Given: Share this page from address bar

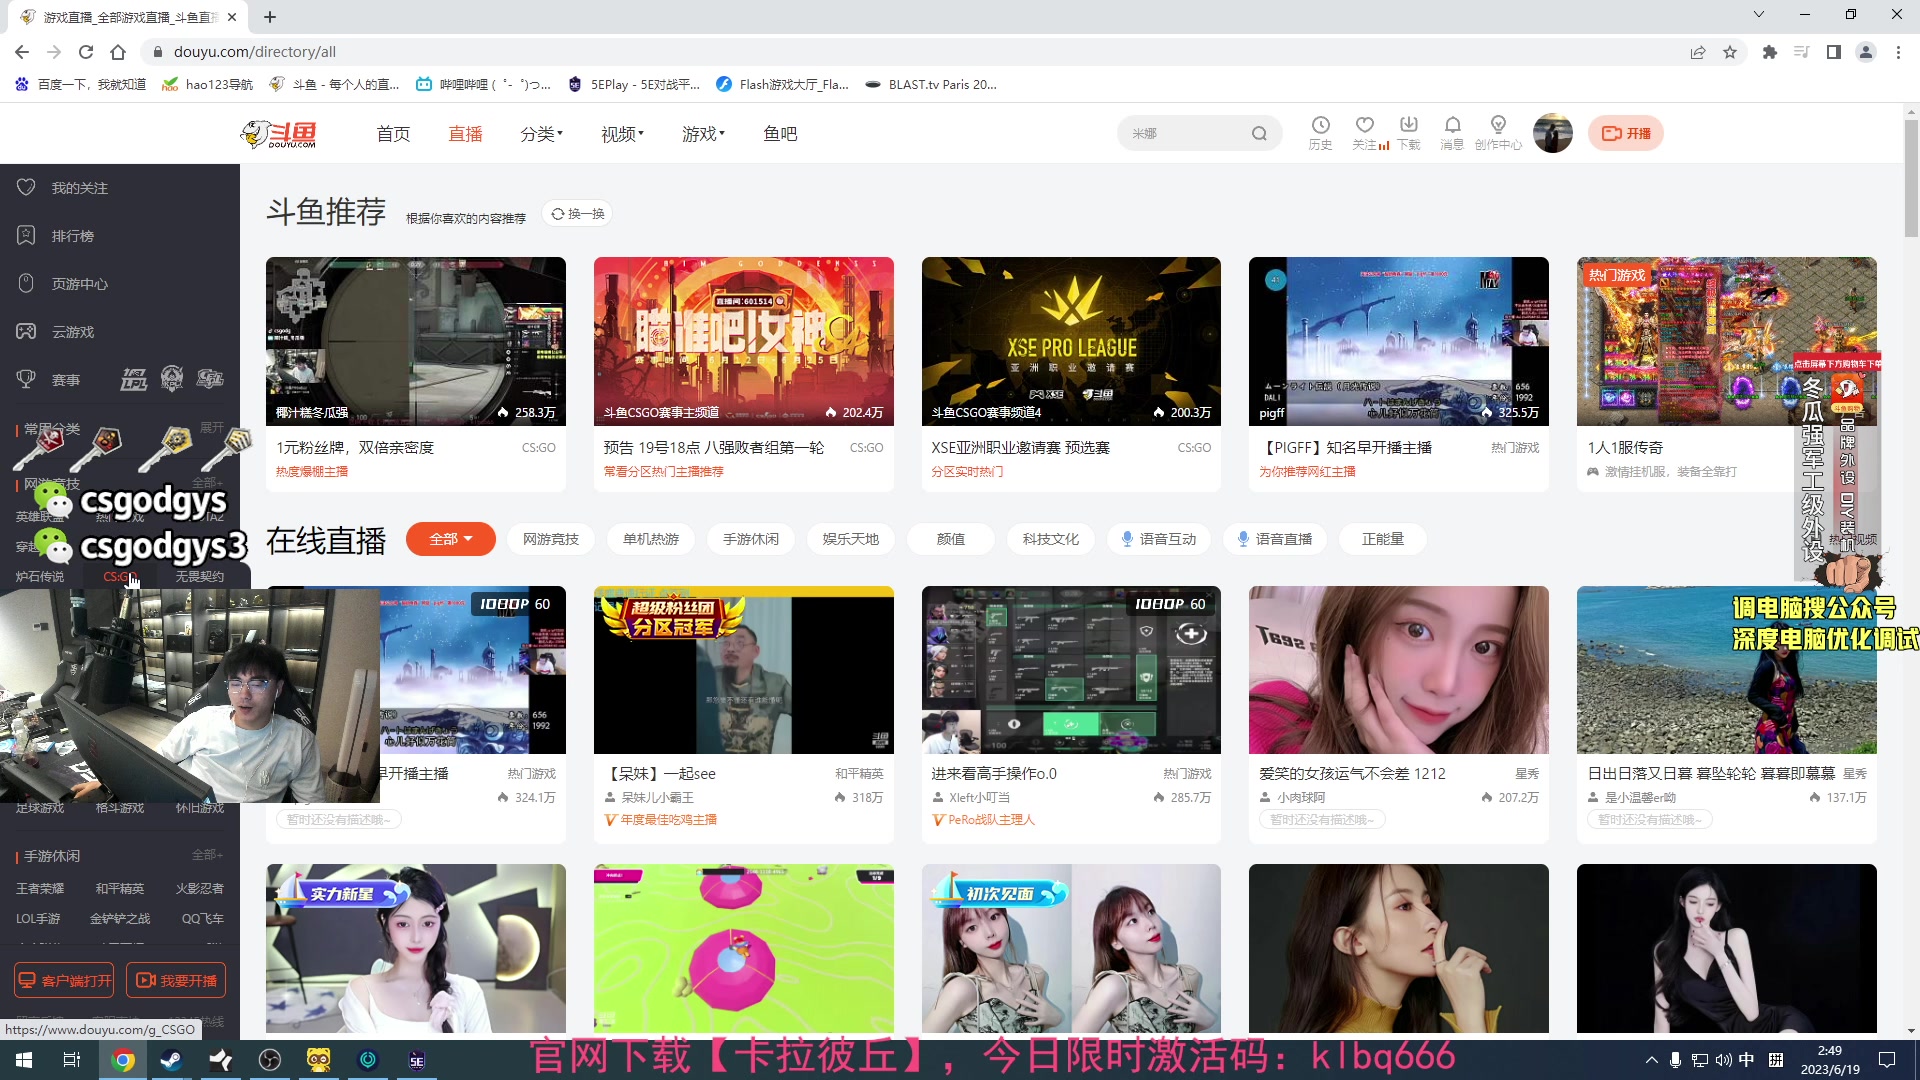Looking at the screenshot, I should tap(1698, 52).
